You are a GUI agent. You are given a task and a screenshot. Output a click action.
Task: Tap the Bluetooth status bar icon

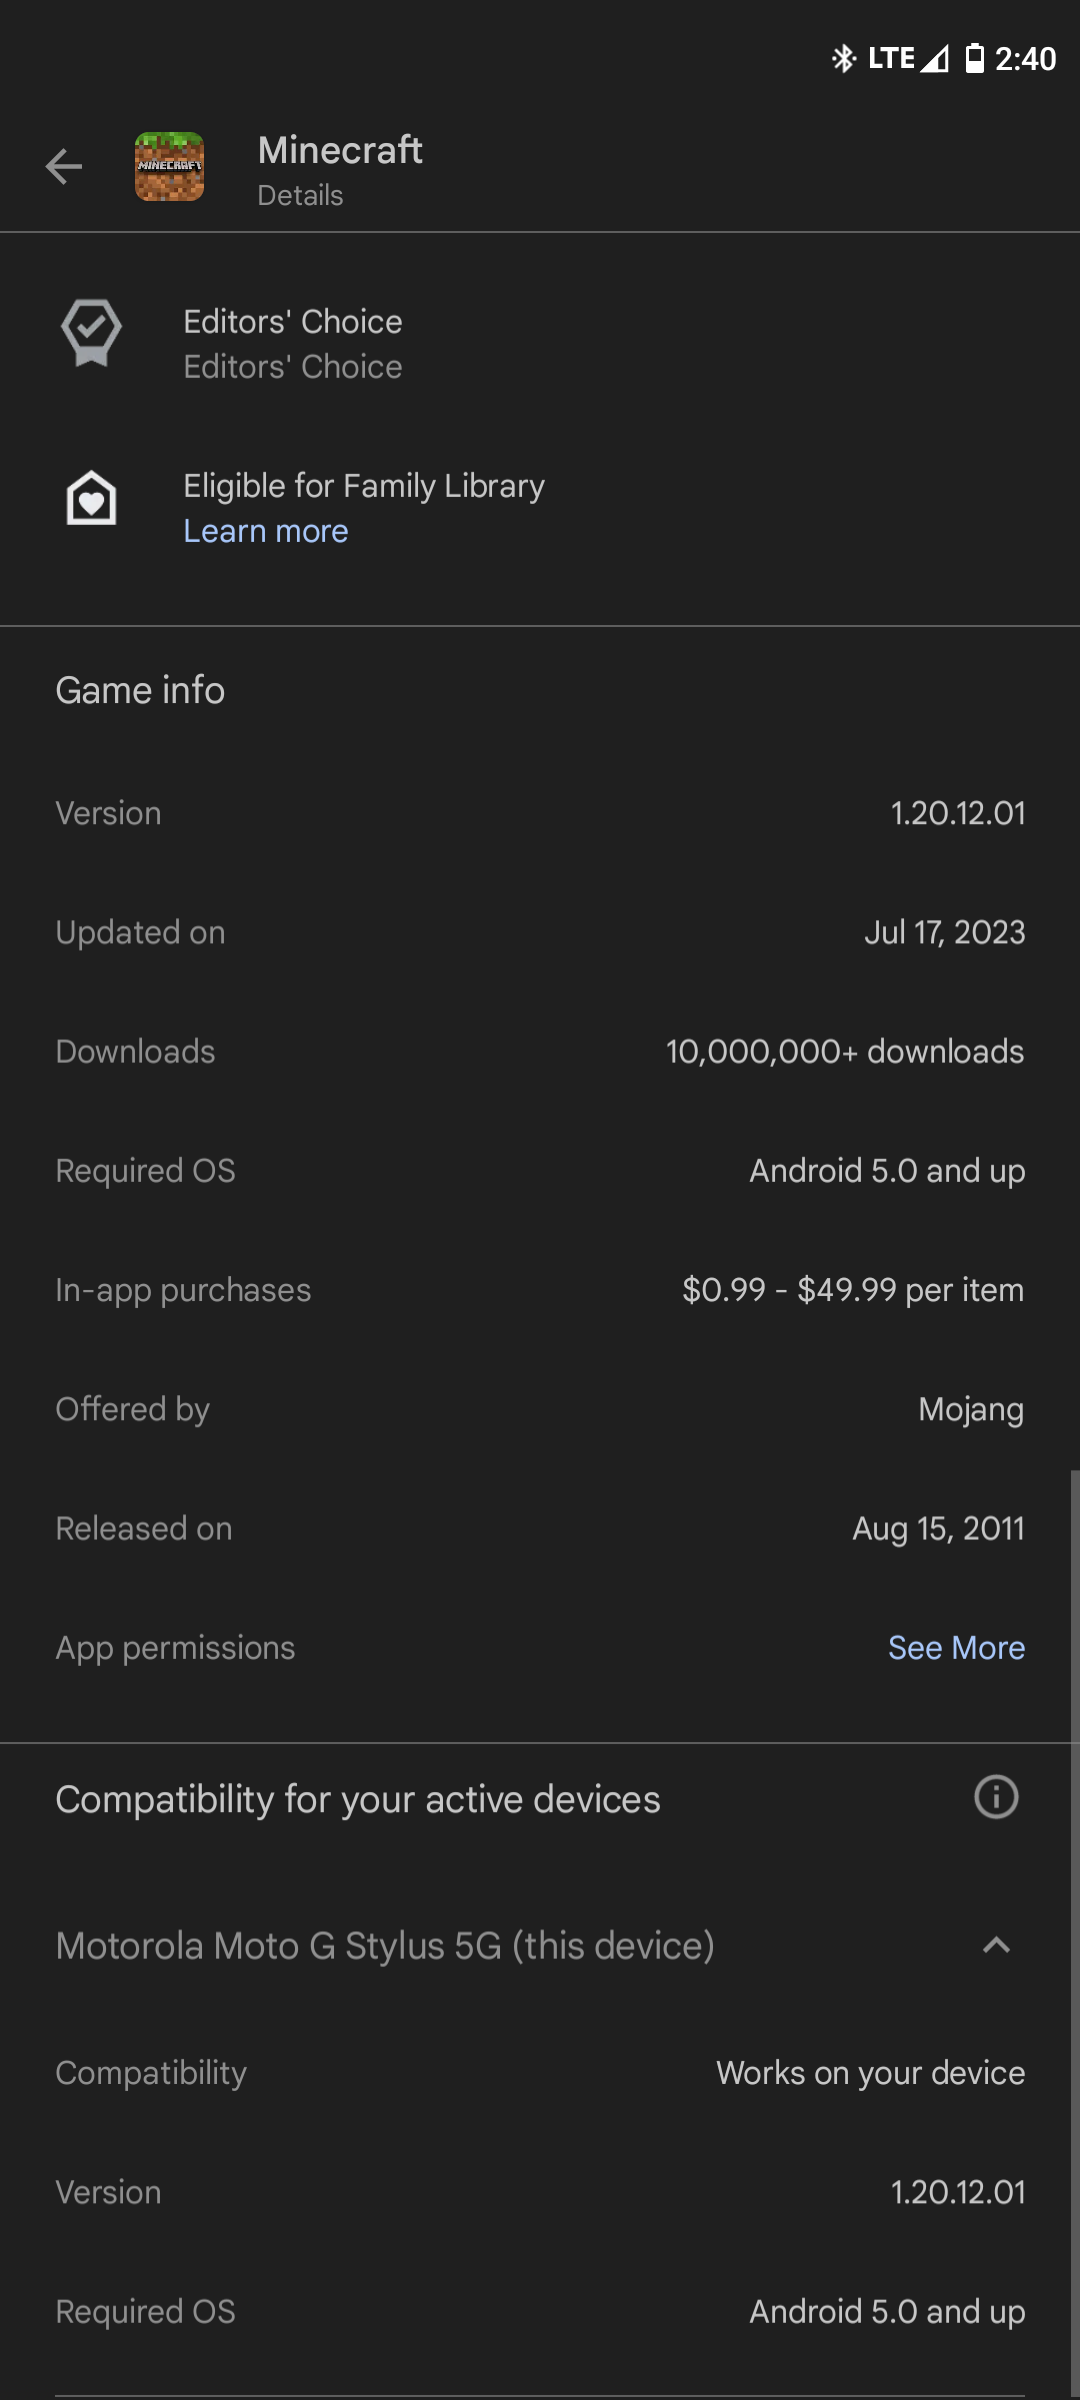[844, 59]
